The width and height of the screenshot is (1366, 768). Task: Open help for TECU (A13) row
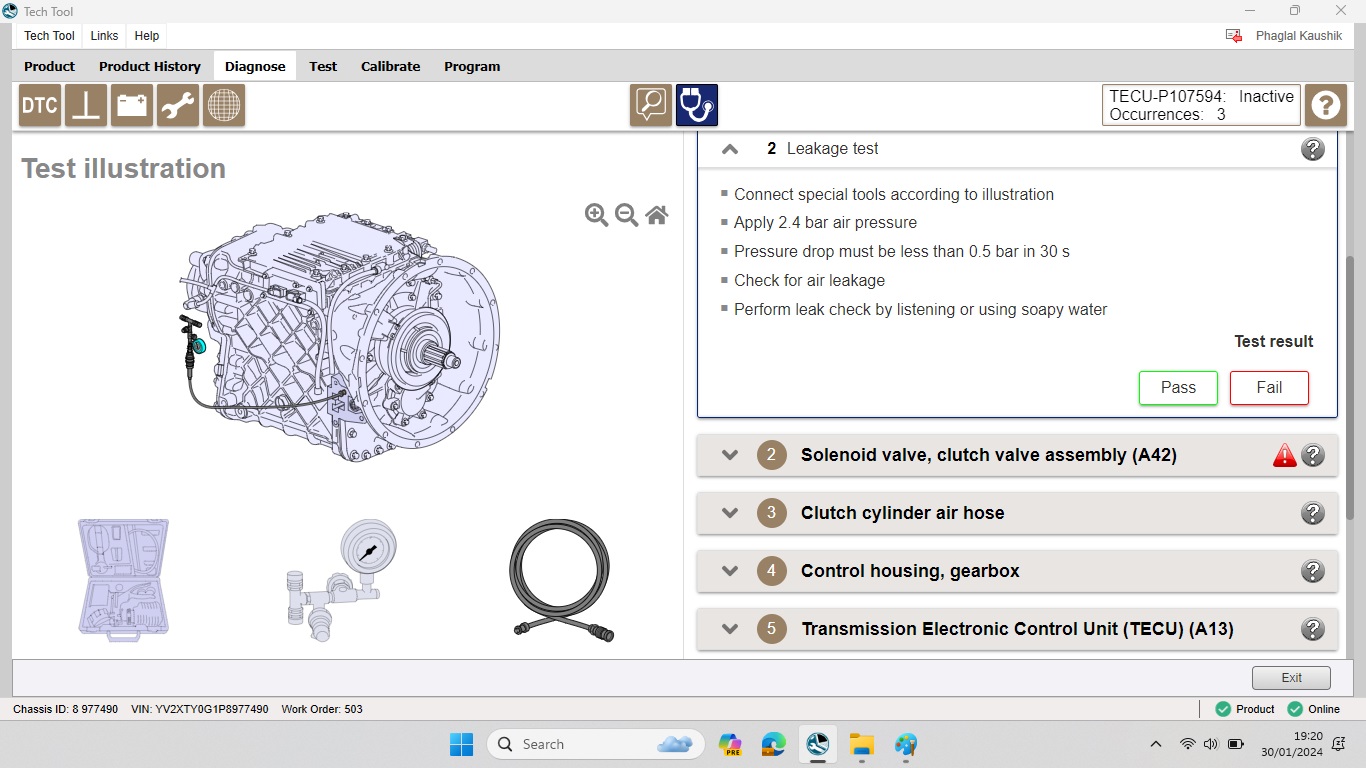(1313, 629)
